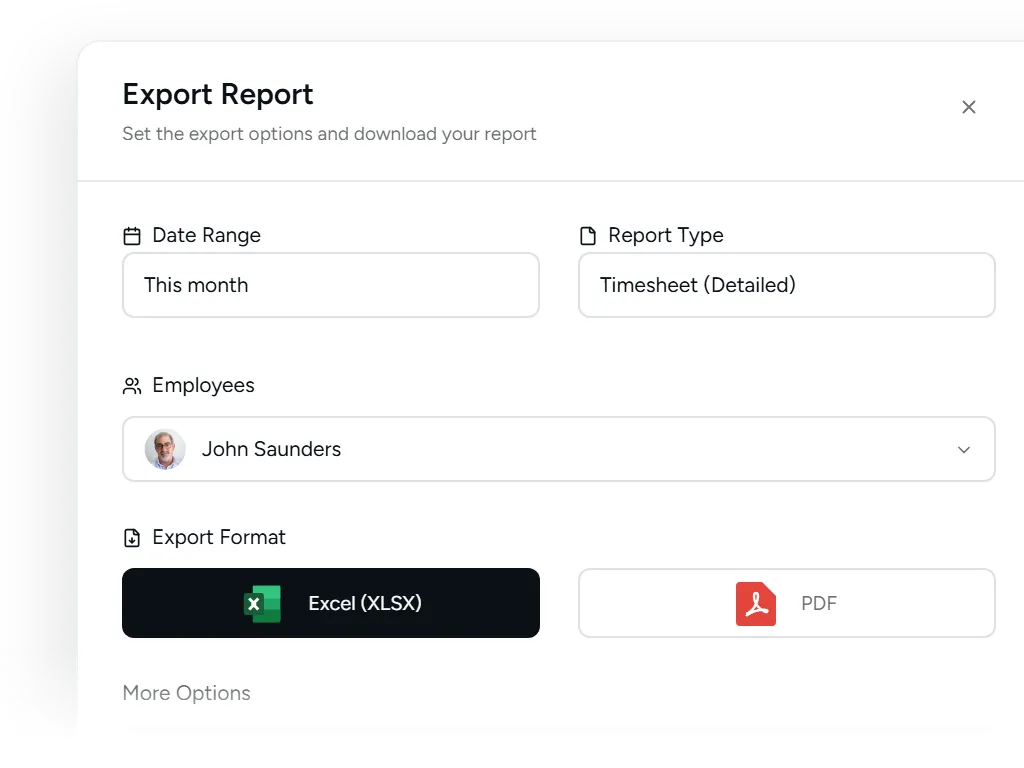This screenshot has height=768, width=1024.
Task: Expand the More Options section
Action: point(187,693)
